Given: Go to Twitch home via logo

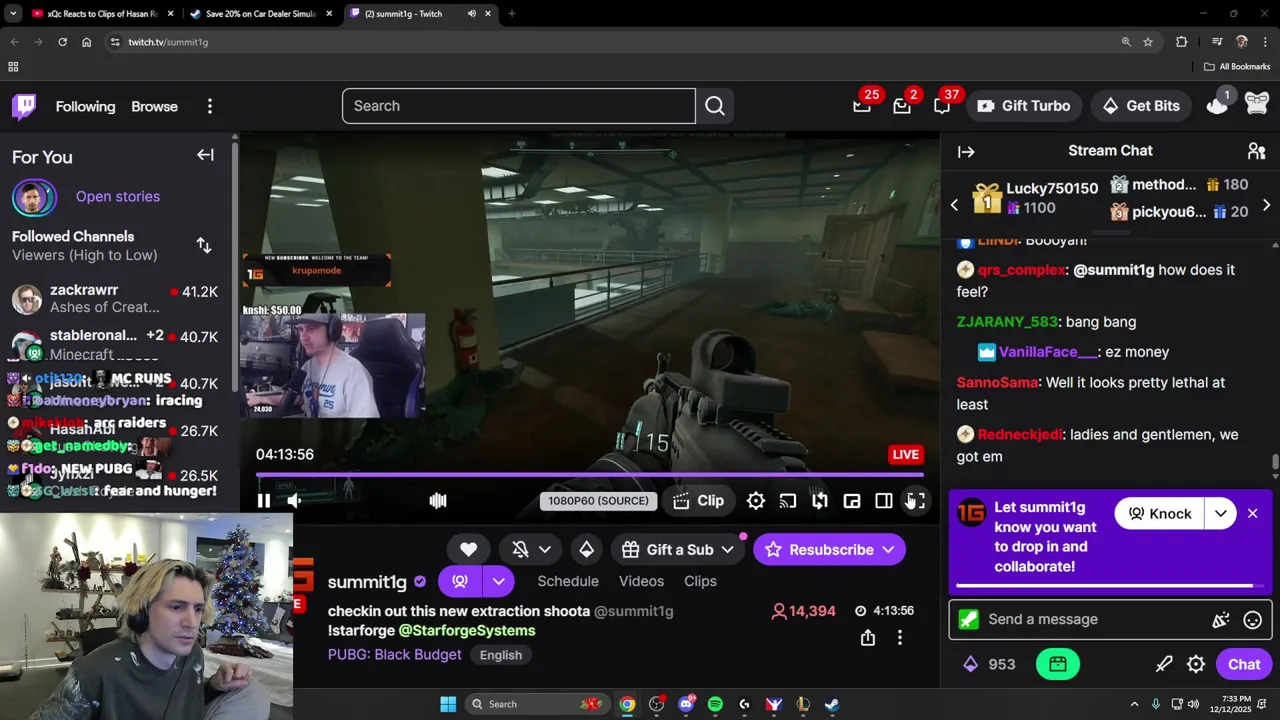Looking at the screenshot, I should coord(24,106).
